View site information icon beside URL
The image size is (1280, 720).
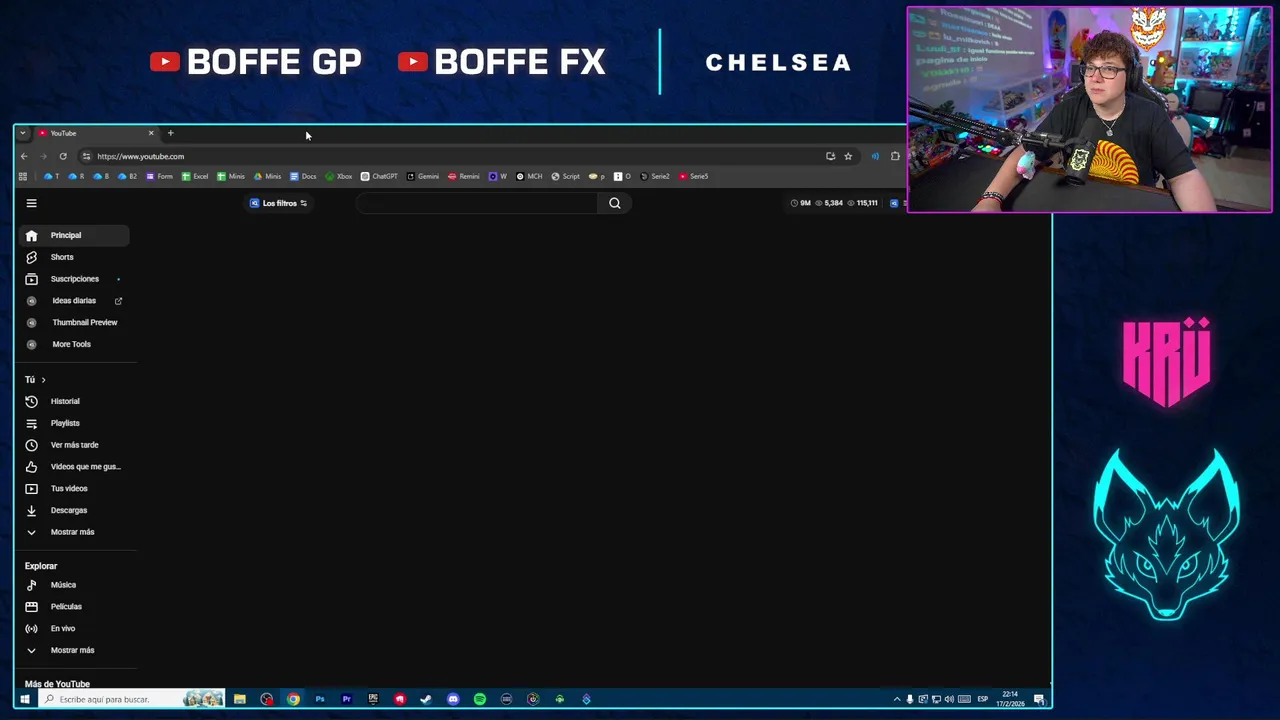pyautogui.click(x=86, y=156)
